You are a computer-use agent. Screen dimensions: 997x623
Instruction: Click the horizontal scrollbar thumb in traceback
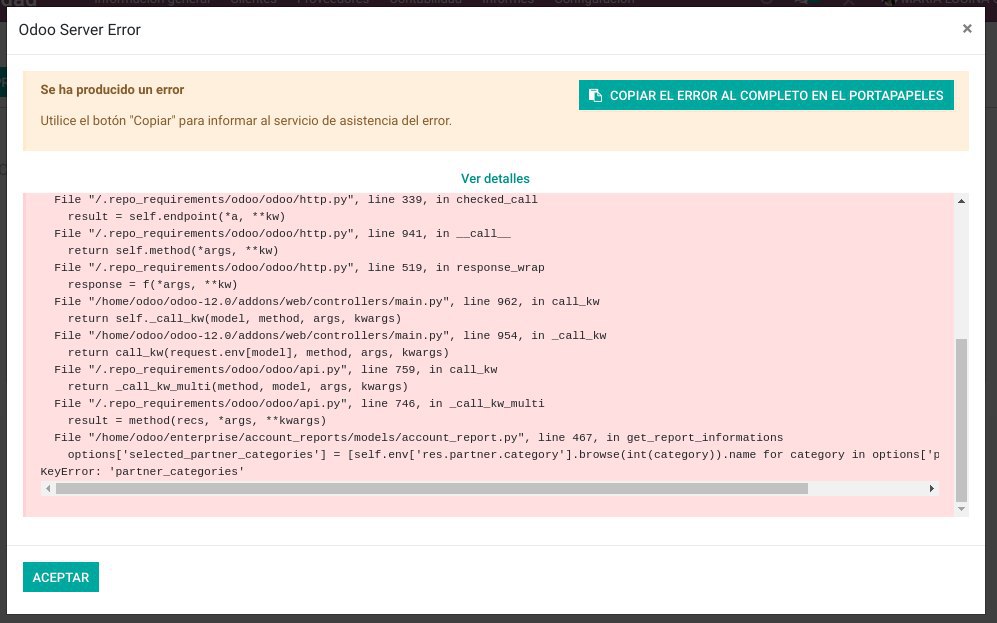432,489
